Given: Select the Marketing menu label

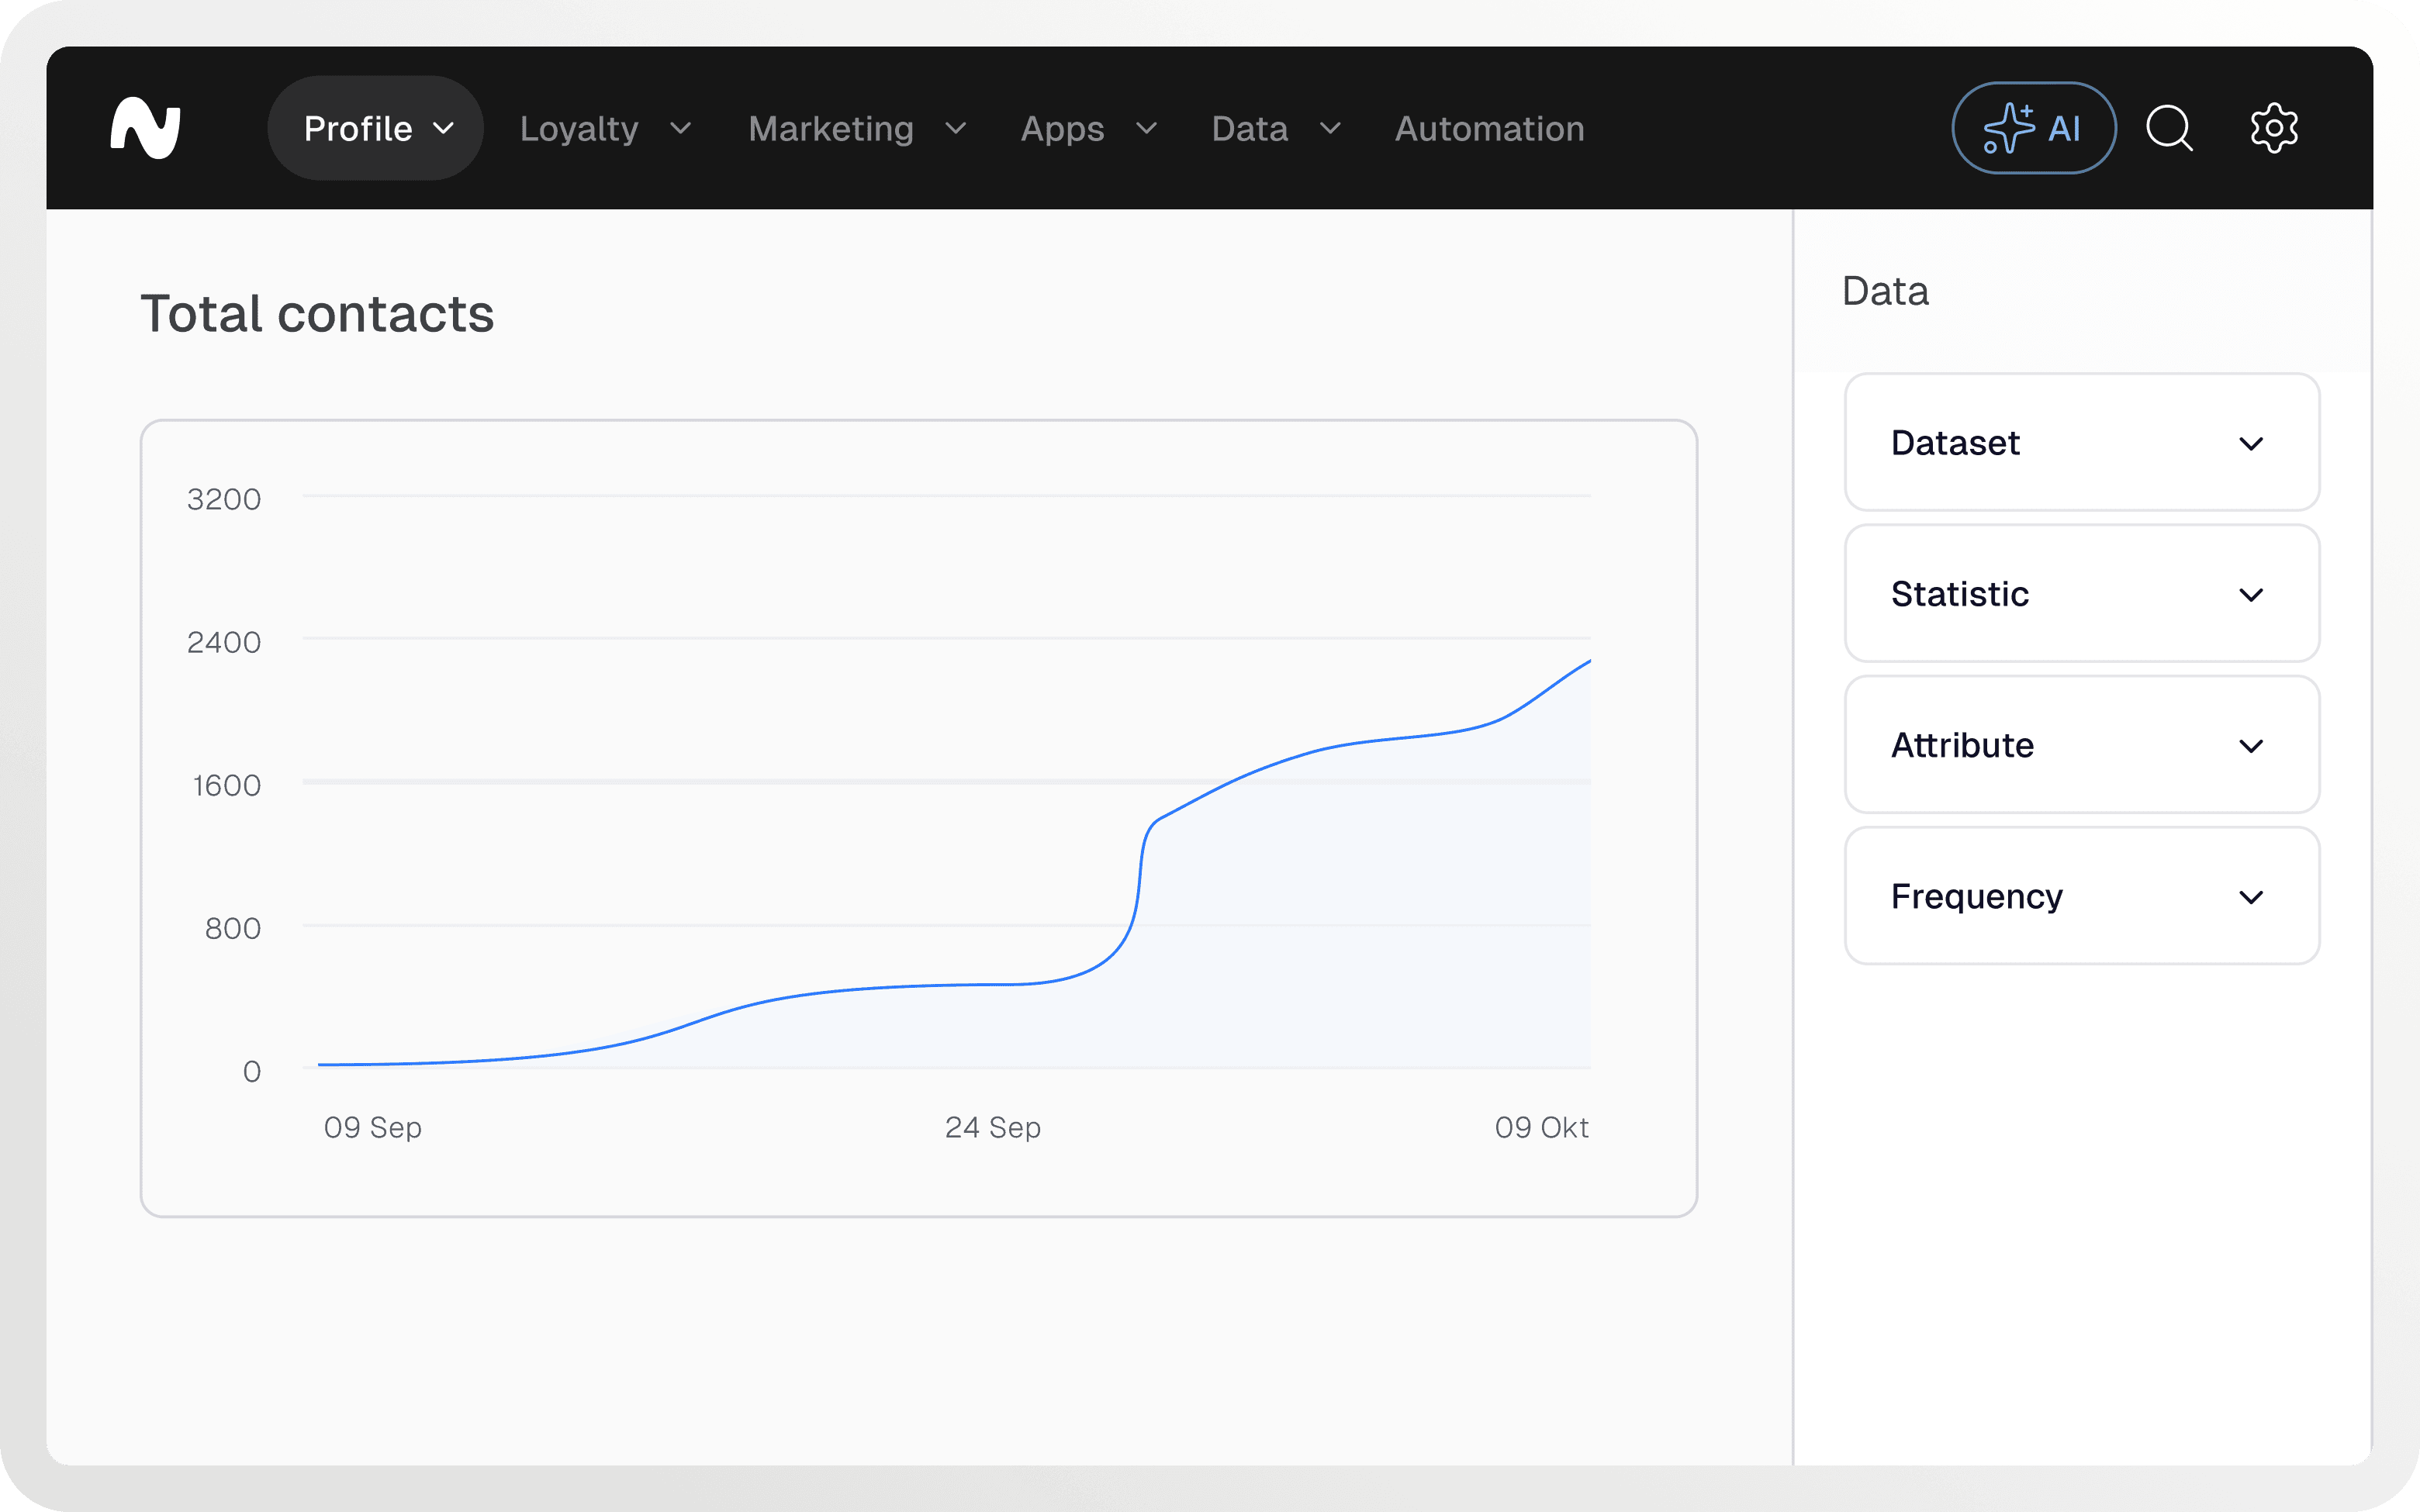Looking at the screenshot, I should pyautogui.click(x=831, y=128).
